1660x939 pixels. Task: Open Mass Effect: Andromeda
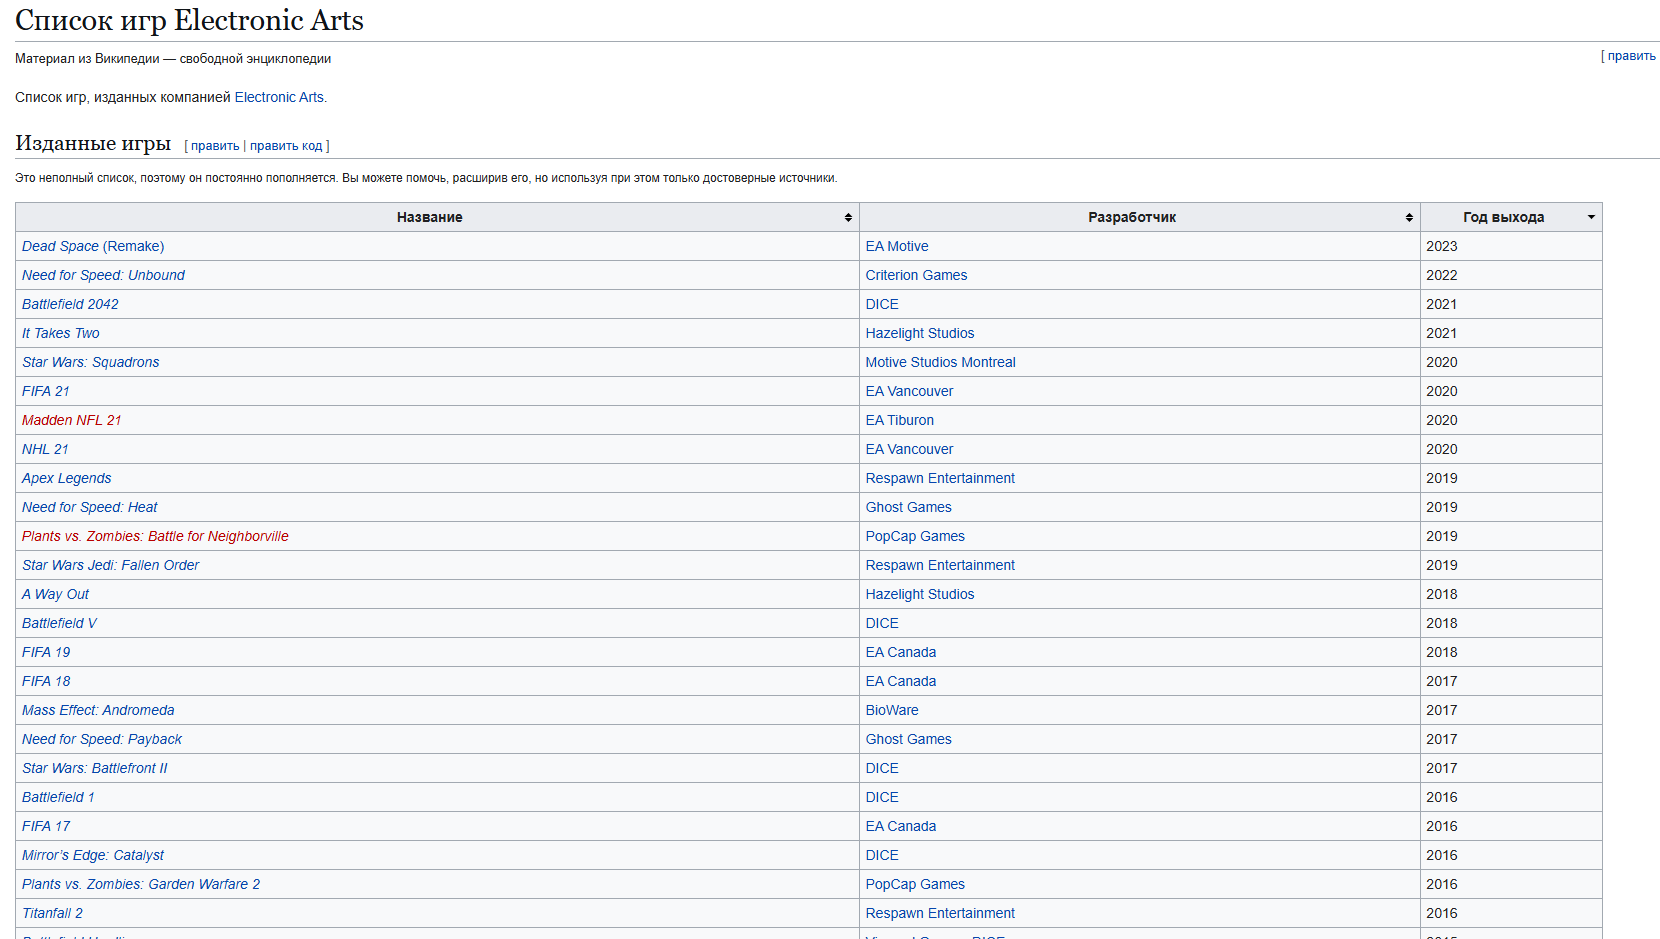tap(98, 710)
